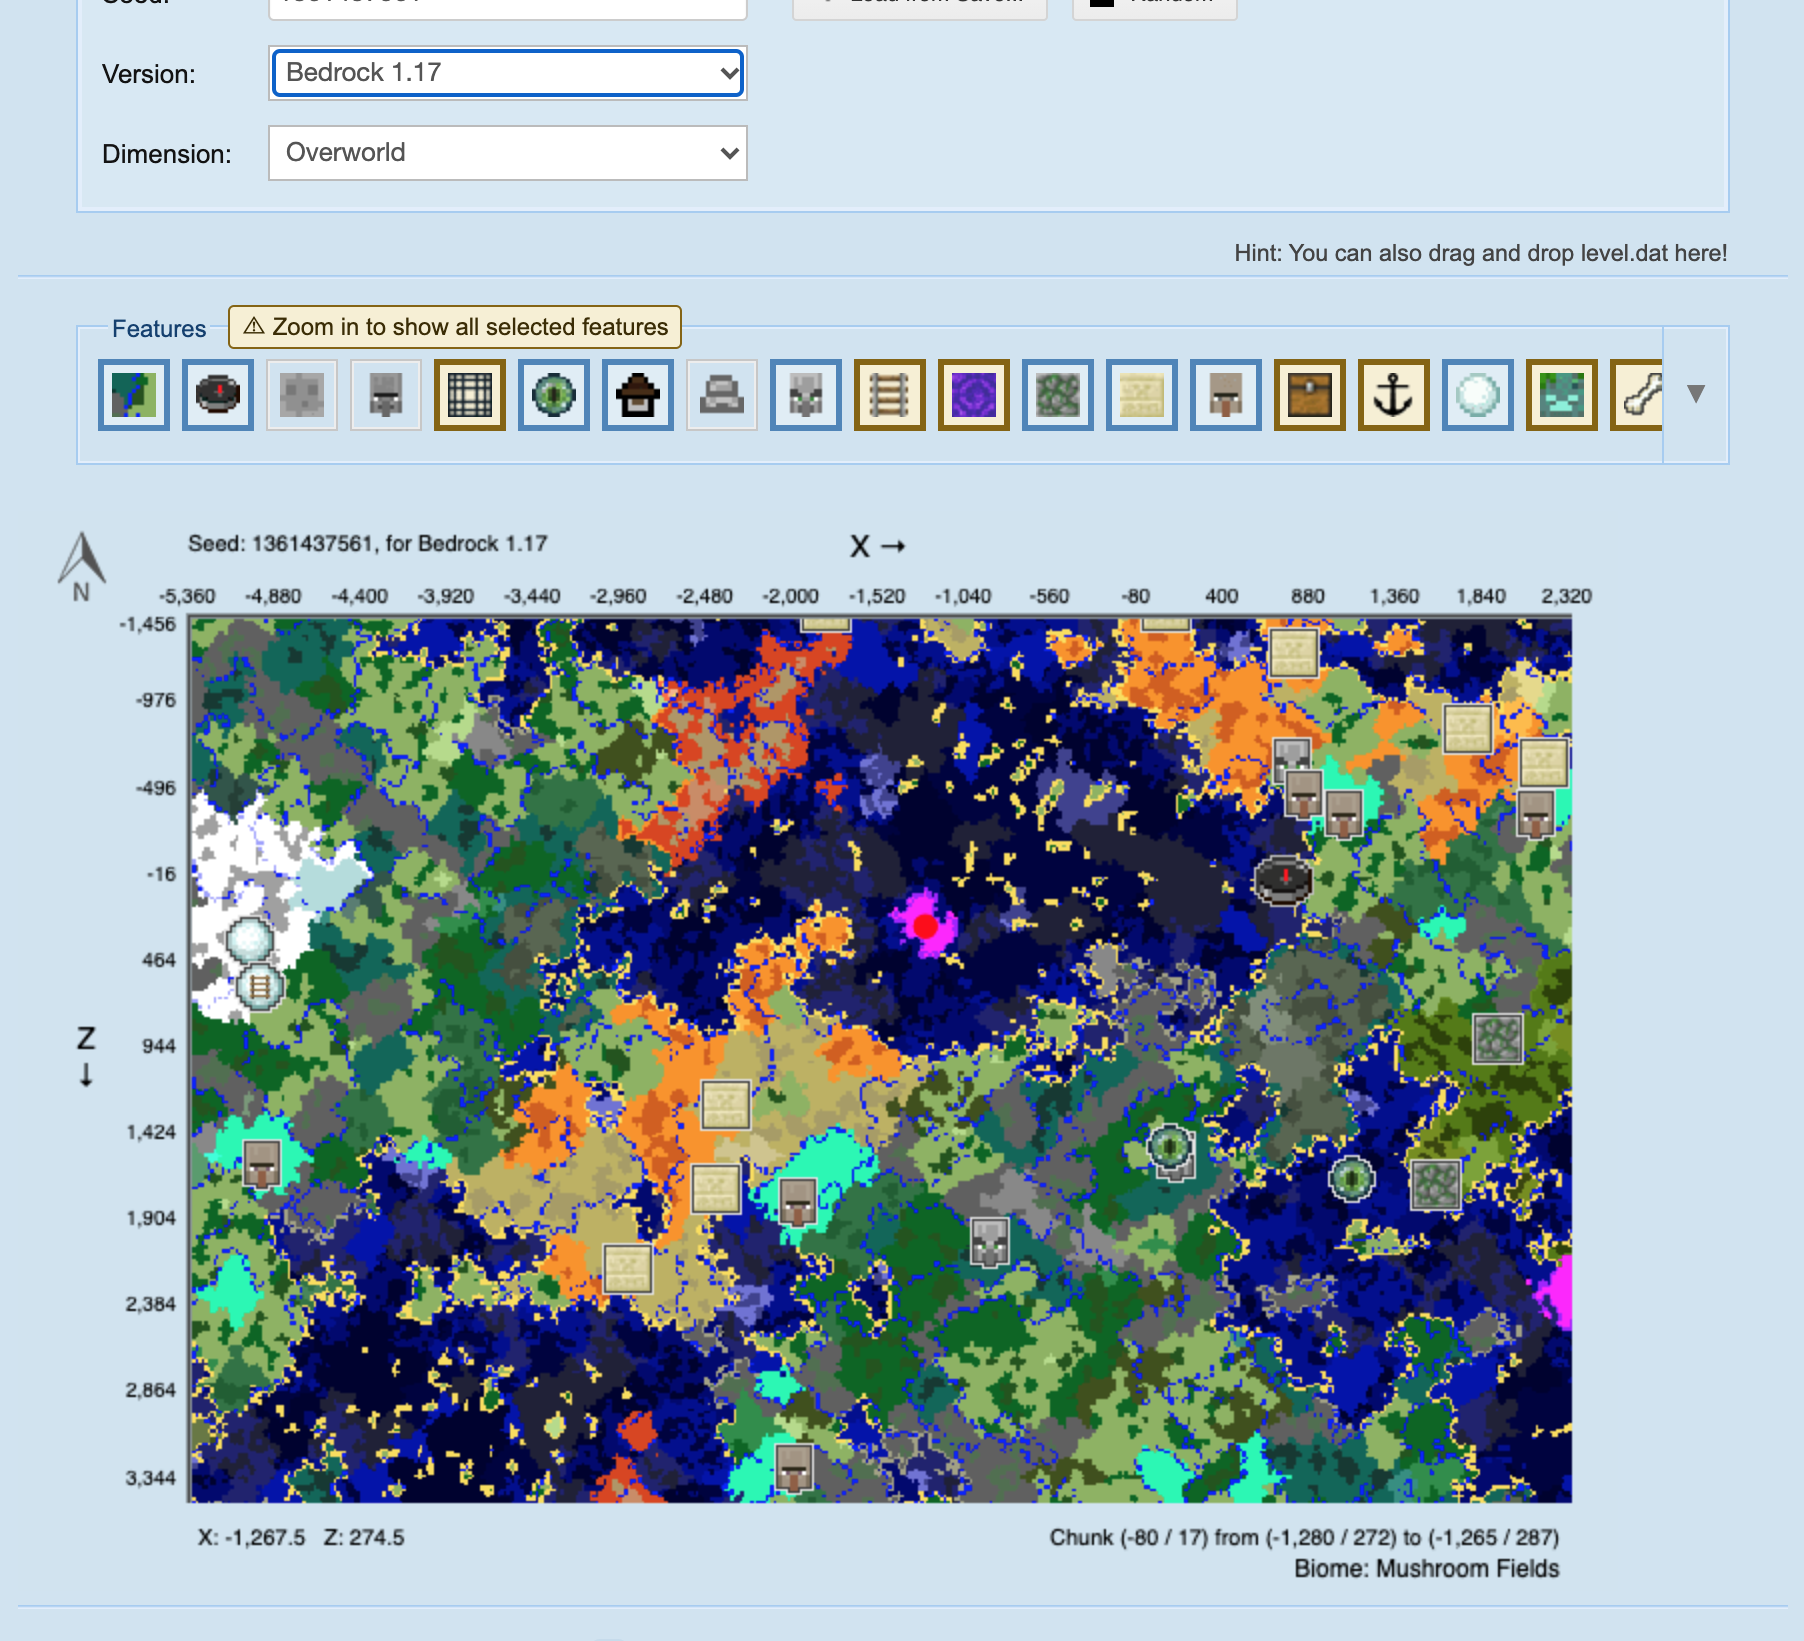Click the mineshaft marker below the igloo
The width and height of the screenshot is (1804, 1641).
tap(260, 988)
